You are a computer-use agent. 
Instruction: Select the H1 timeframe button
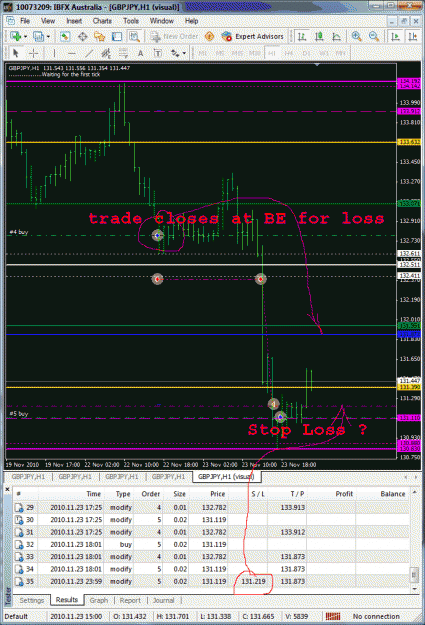(272, 53)
